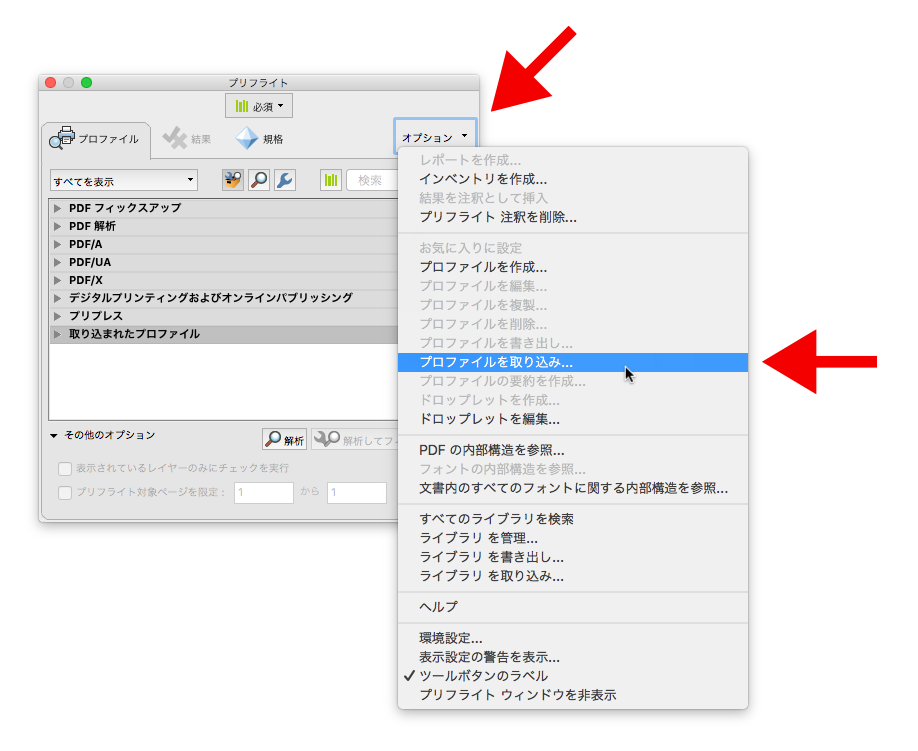Viewport: 918px width, 751px height.
Task: Expand the 取り込まれたプロファイル group
Action: (57, 334)
